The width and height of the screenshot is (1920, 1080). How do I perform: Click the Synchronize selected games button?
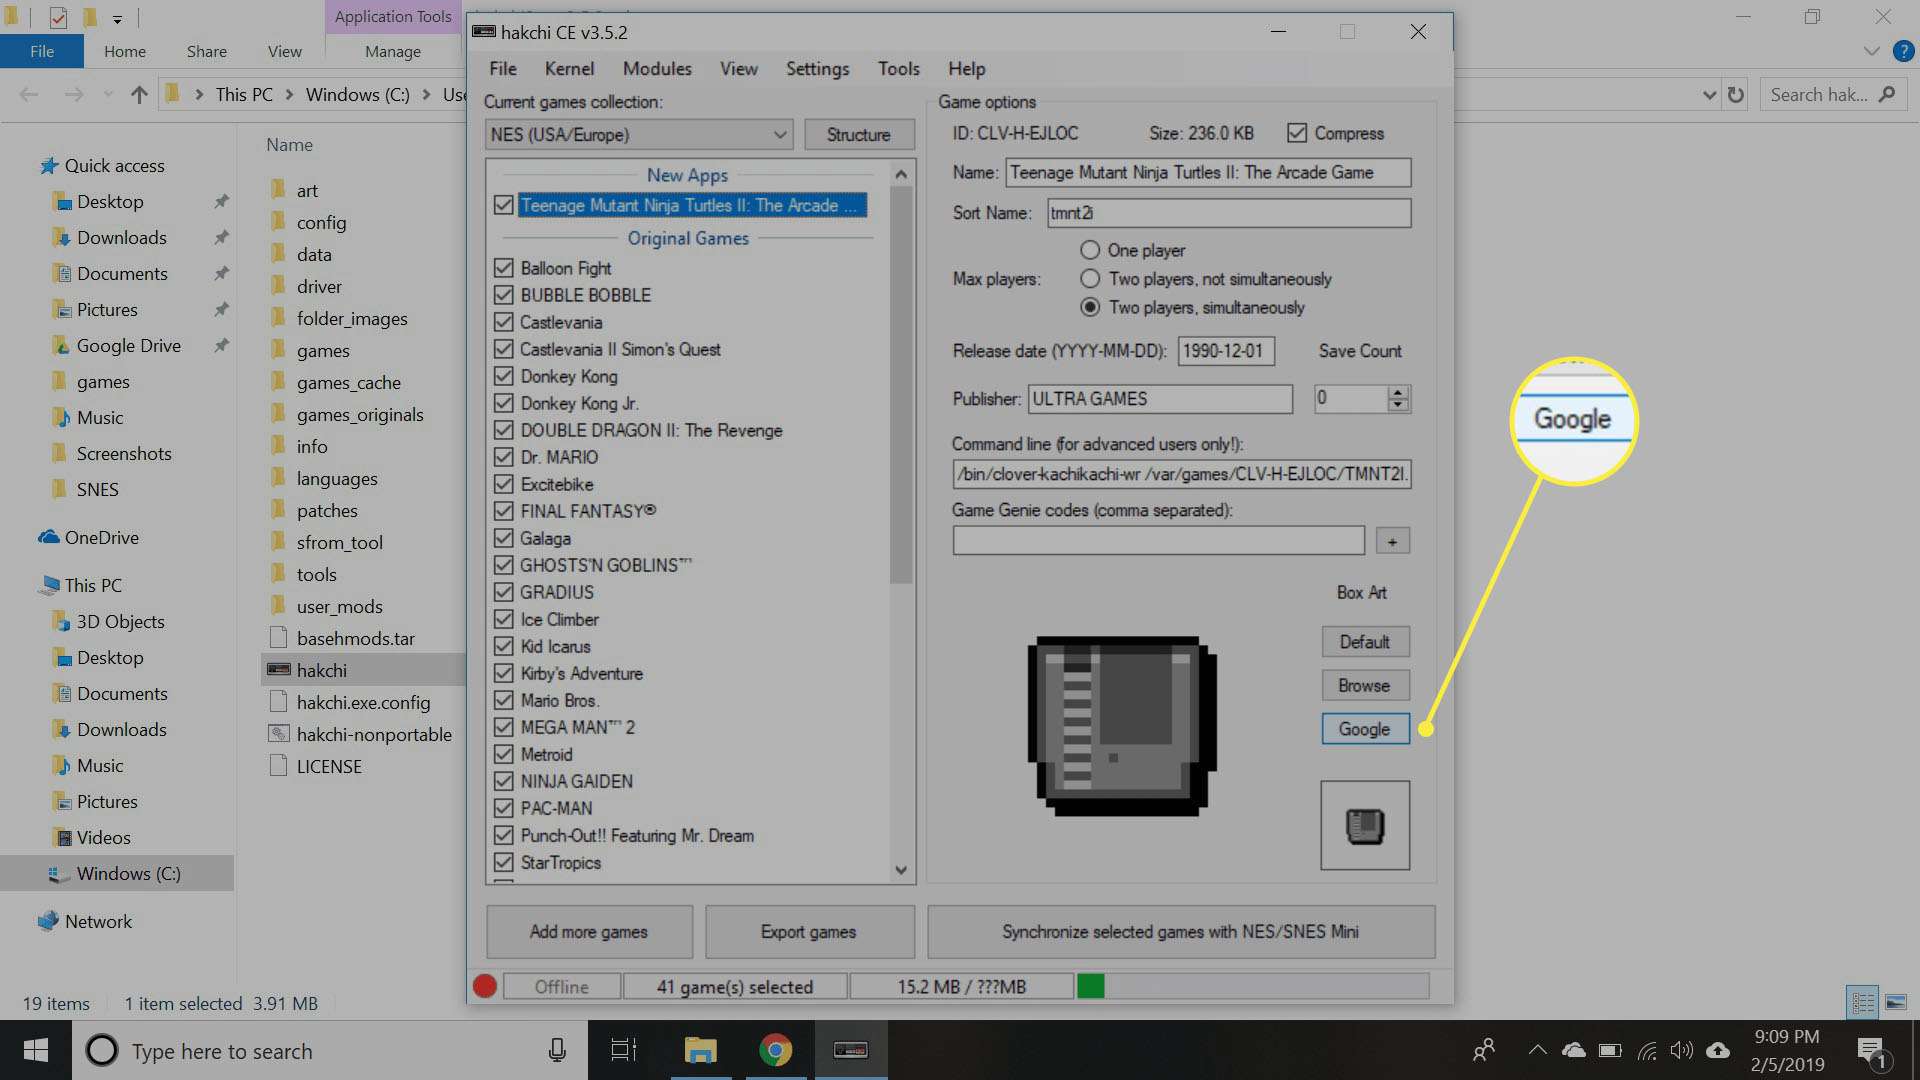pos(1180,930)
